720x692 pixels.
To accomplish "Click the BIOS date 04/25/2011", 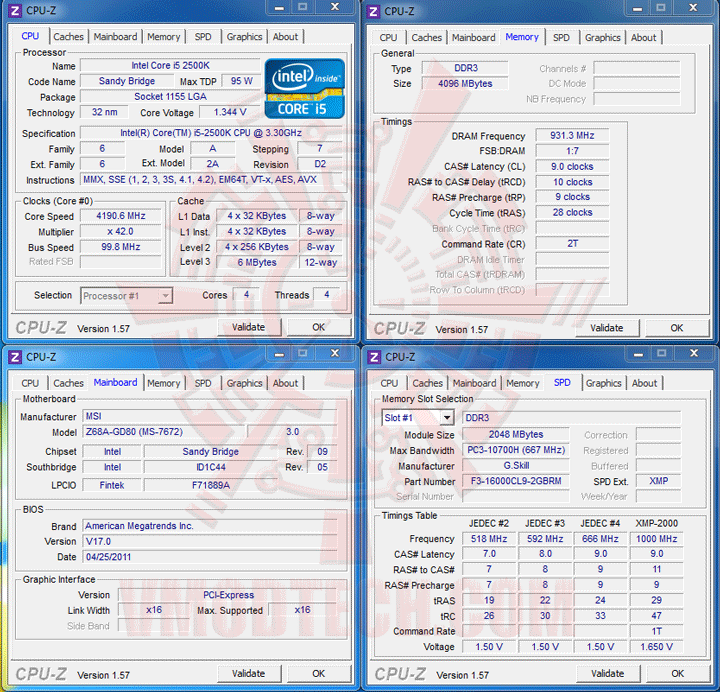I will (210, 557).
